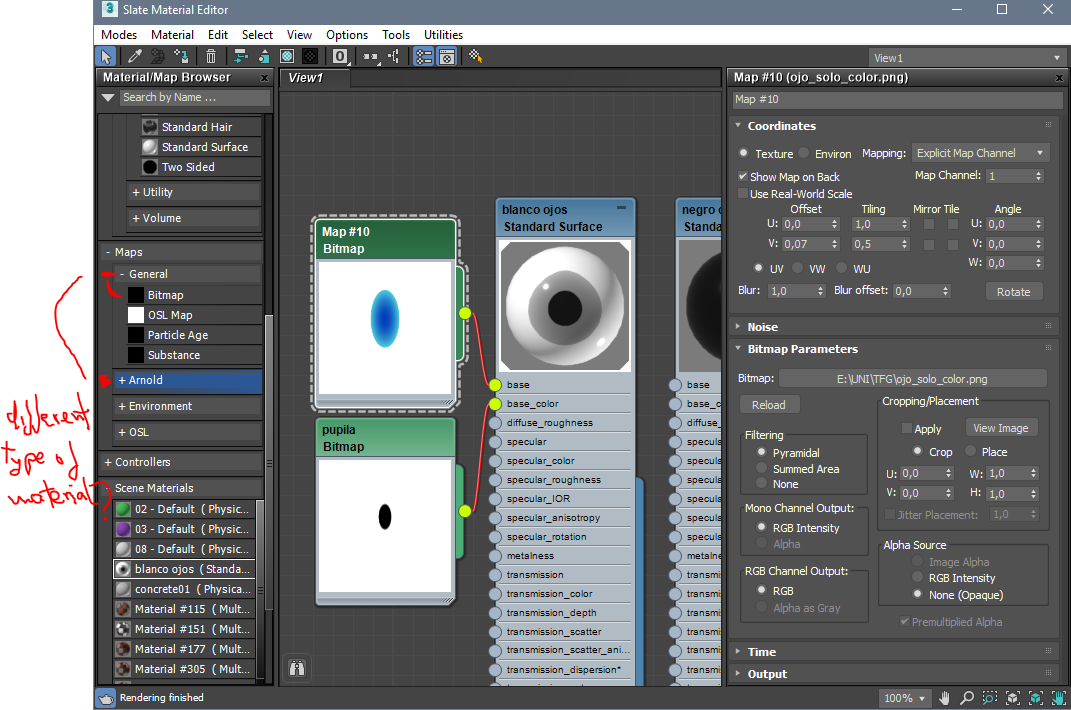This screenshot has width=1071, height=710.
Task: Assign material to selection icon
Action: (x=181, y=57)
